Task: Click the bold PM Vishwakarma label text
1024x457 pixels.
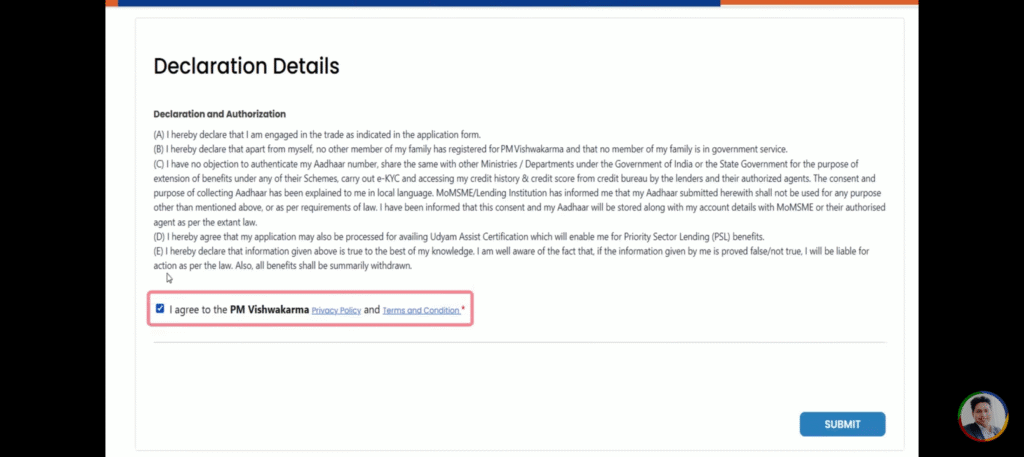Action: pyautogui.click(x=269, y=310)
